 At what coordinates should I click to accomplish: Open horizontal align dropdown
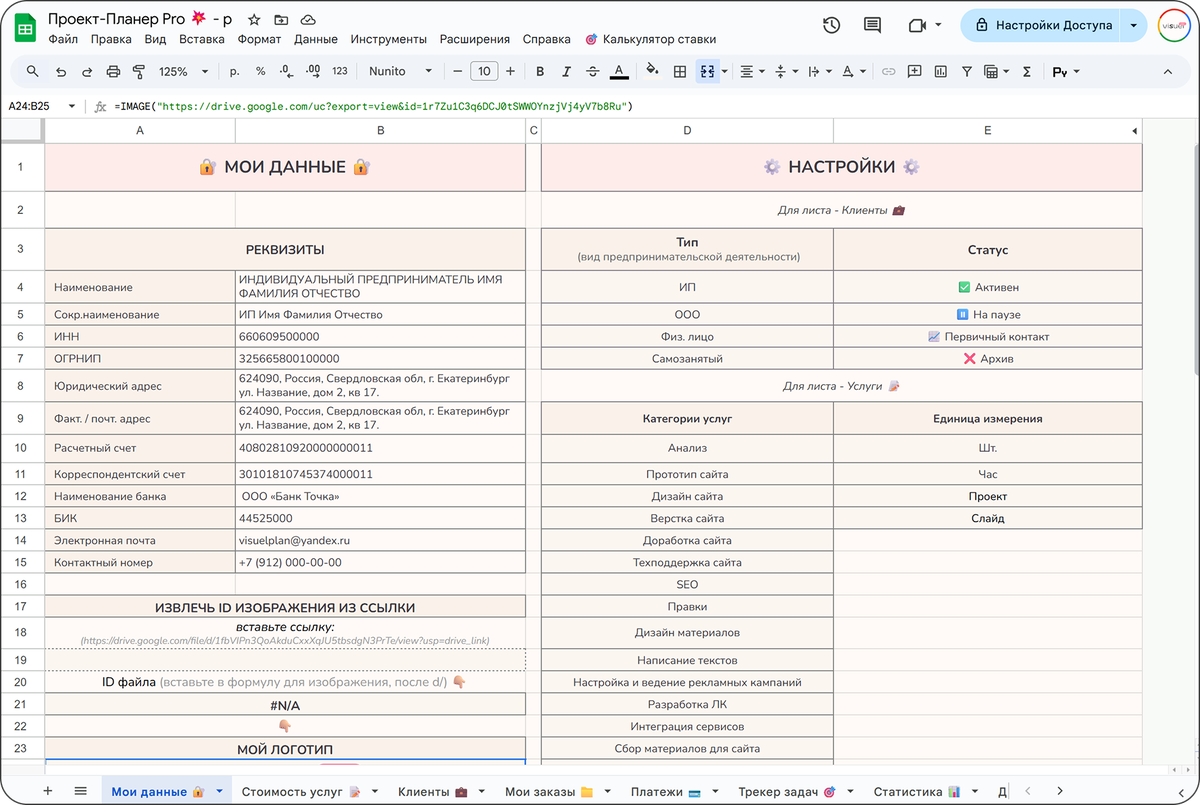pos(751,72)
